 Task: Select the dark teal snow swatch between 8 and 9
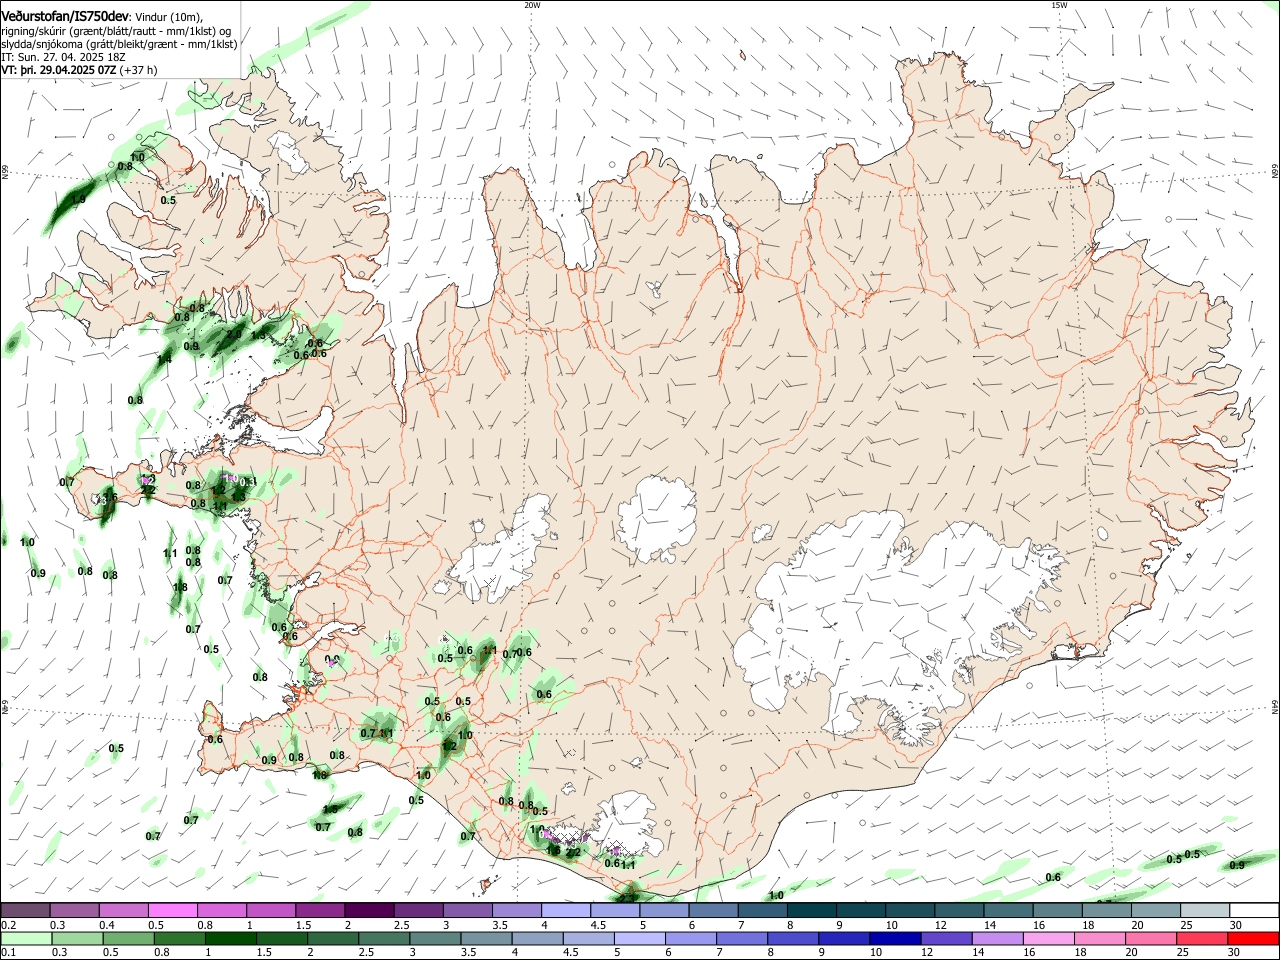pos(812,911)
